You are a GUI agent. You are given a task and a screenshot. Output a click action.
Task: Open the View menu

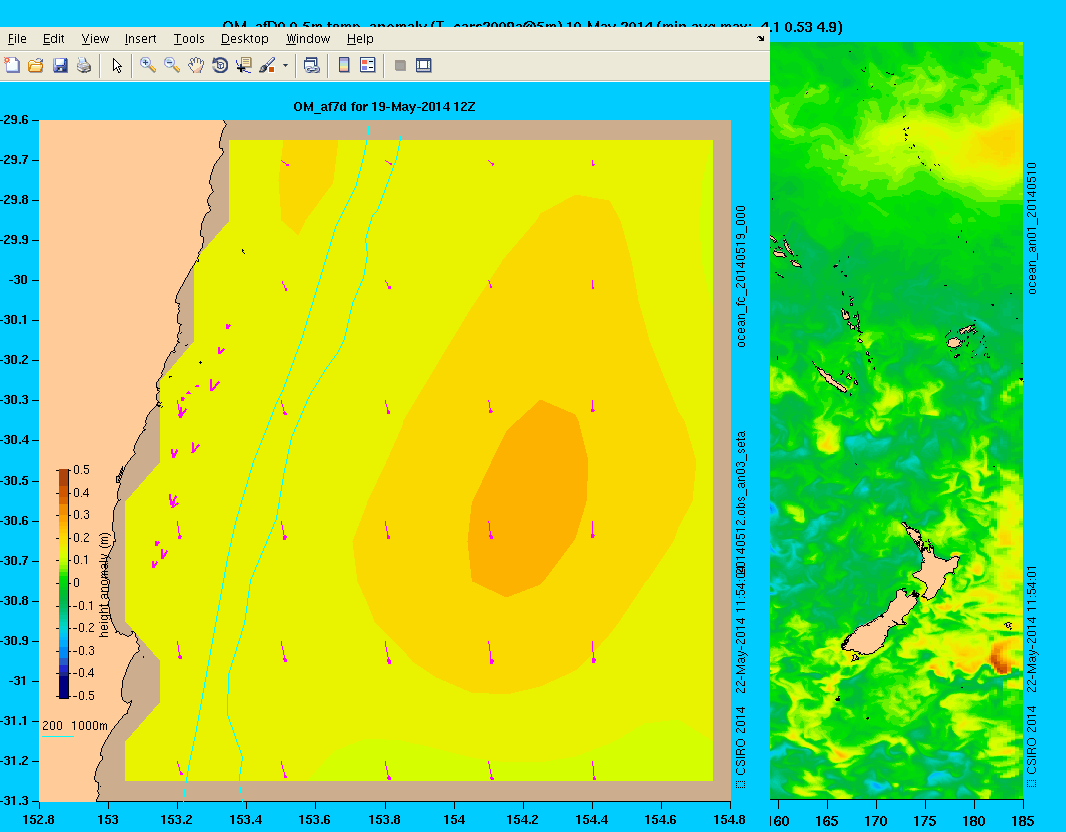pyautogui.click(x=95, y=39)
